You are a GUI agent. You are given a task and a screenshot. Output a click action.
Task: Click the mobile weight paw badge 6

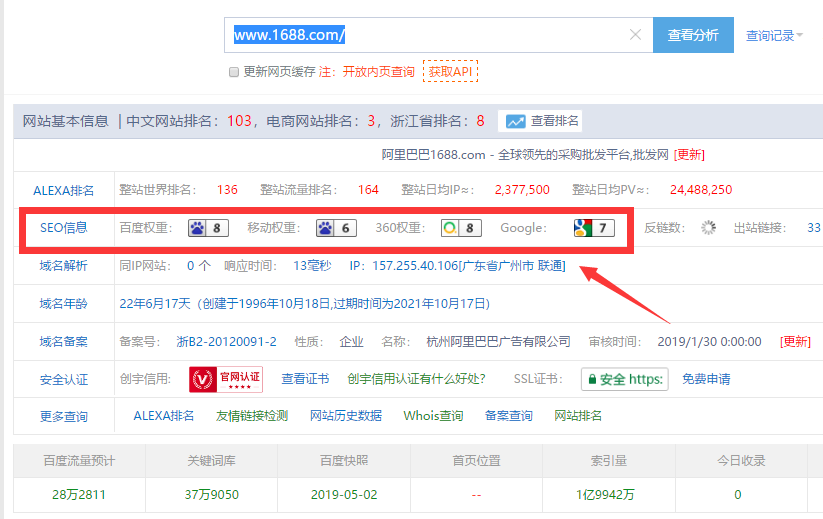coord(336,228)
